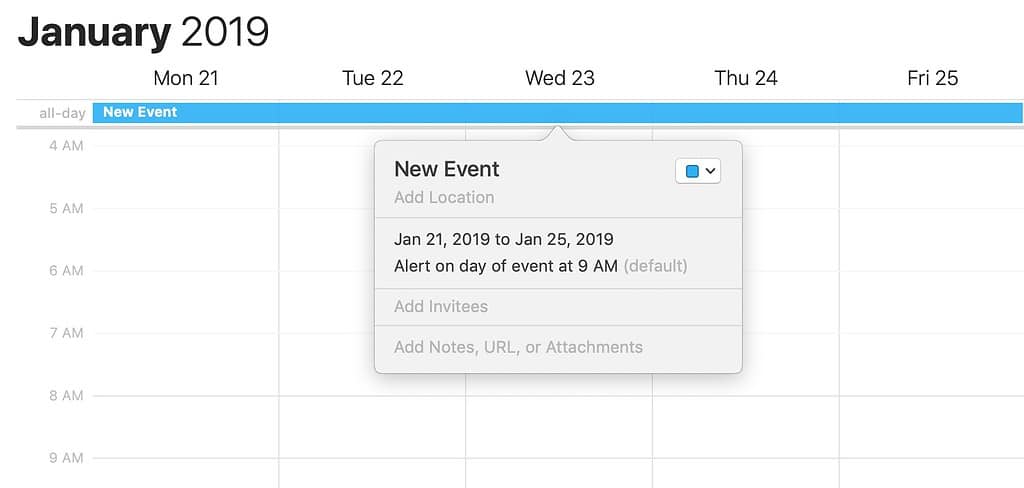1024x488 pixels.
Task: Open Add Notes, URL, or Attachments
Action: [x=518, y=347]
